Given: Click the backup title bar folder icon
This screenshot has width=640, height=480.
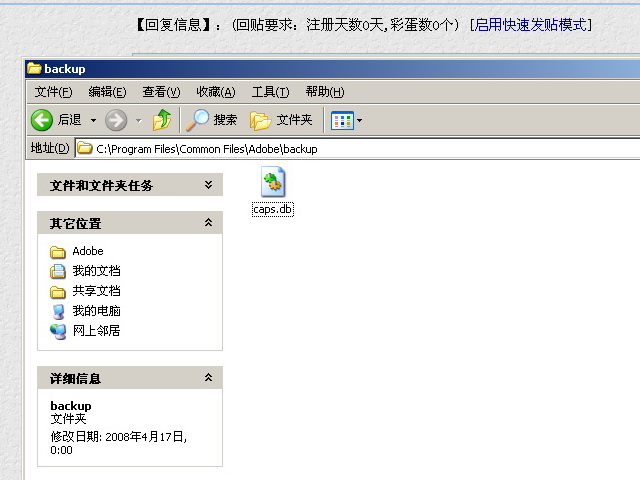Looking at the screenshot, I should pyautogui.click(x=34, y=68).
